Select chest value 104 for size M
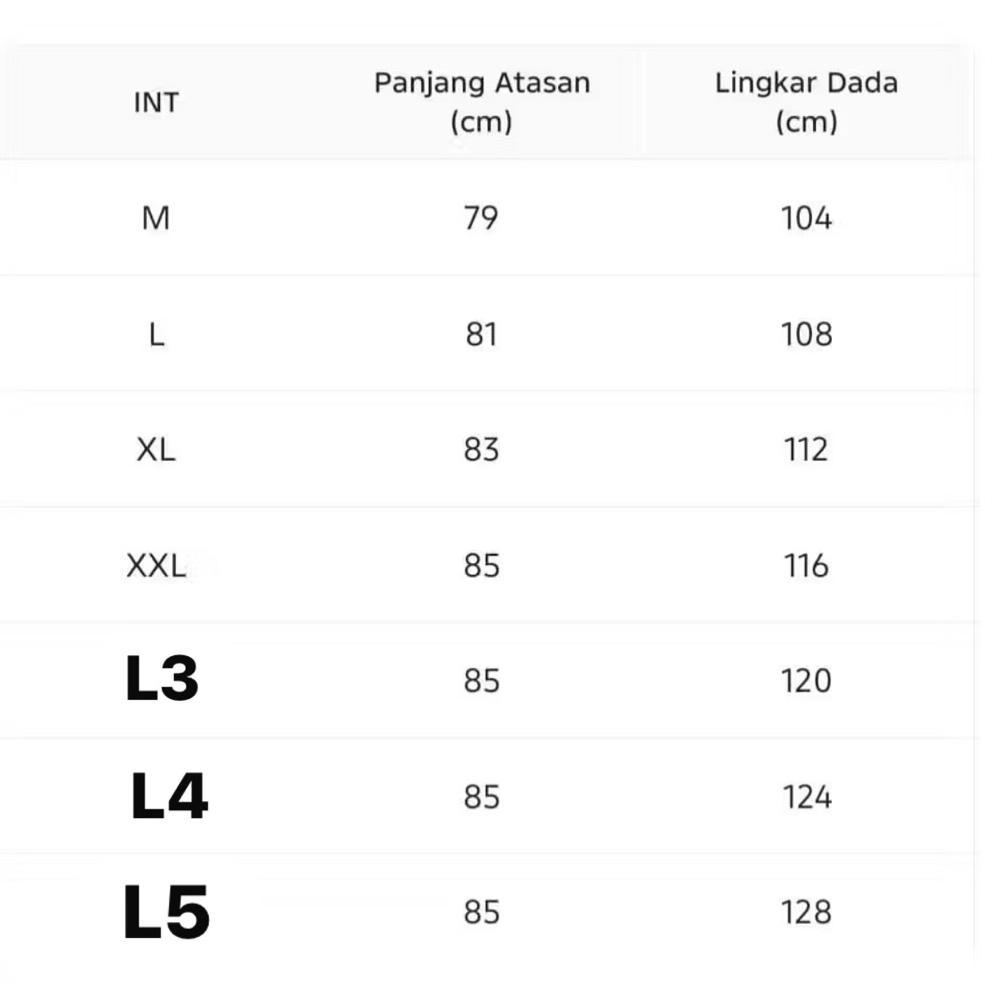The image size is (996, 996). [x=806, y=218]
